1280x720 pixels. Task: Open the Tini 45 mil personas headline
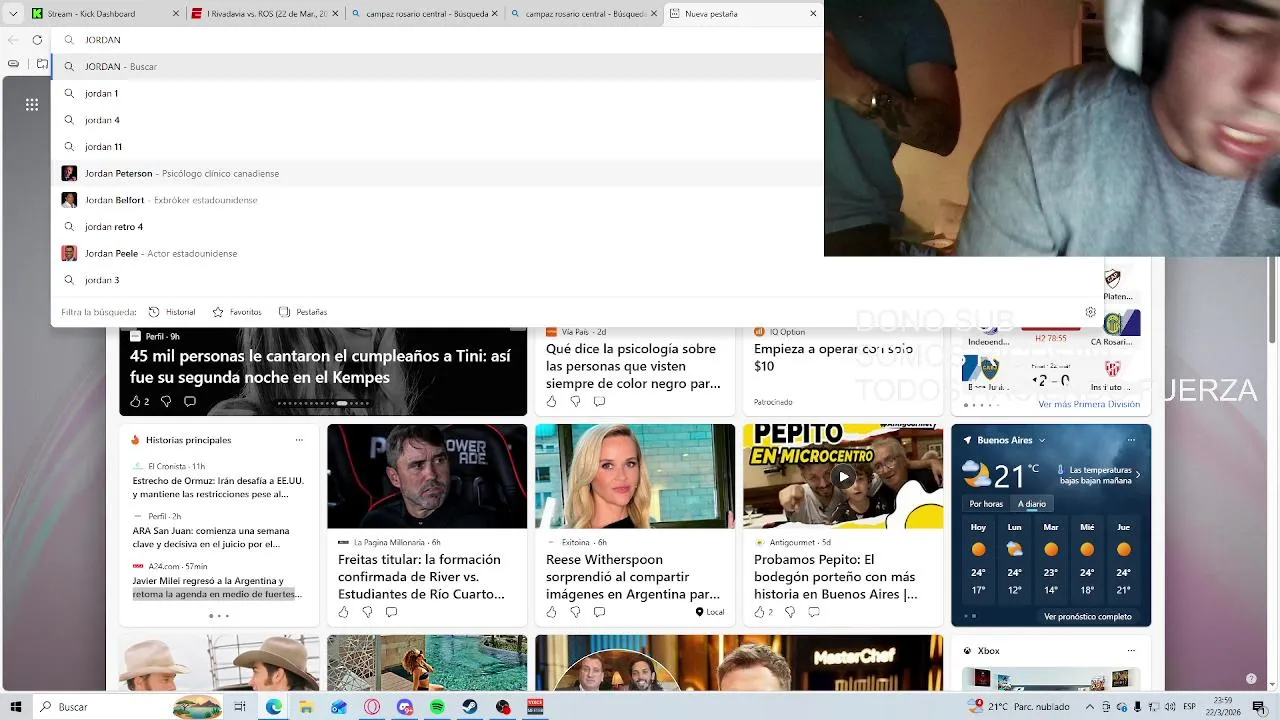(x=320, y=366)
